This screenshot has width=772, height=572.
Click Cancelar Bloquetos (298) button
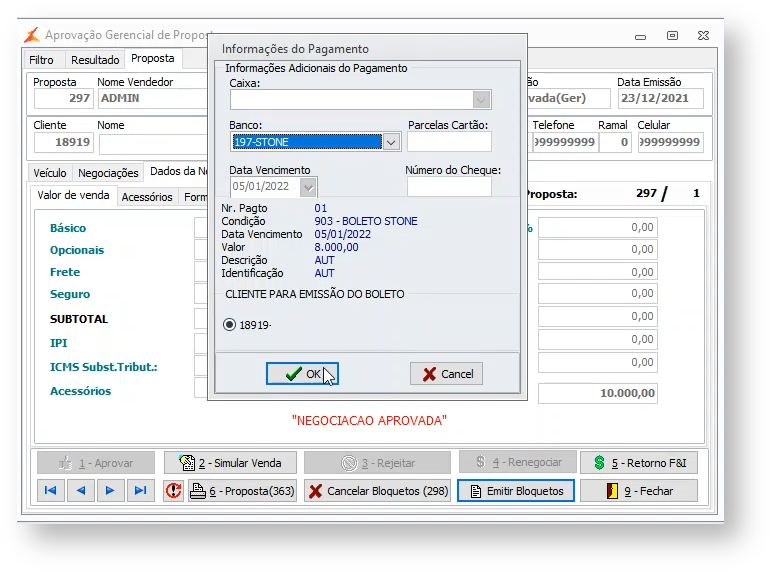pos(377,491)
